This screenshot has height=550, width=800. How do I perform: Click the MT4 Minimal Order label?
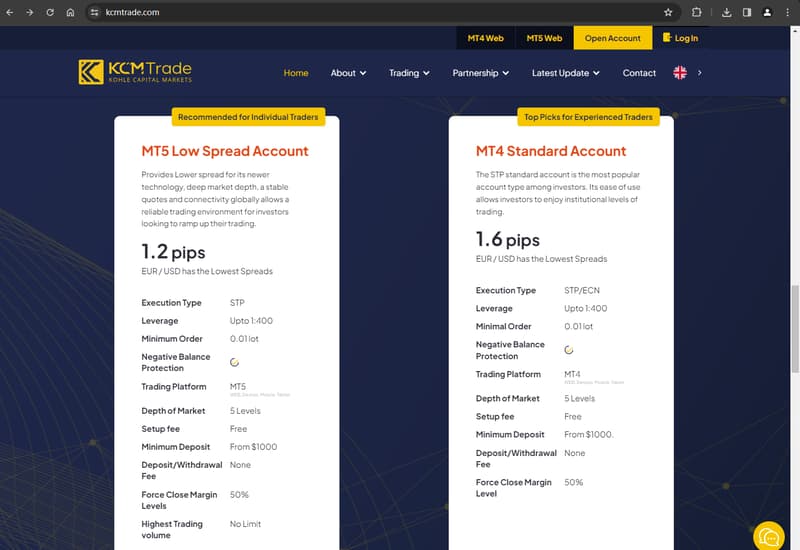click(x=504, y=327)
